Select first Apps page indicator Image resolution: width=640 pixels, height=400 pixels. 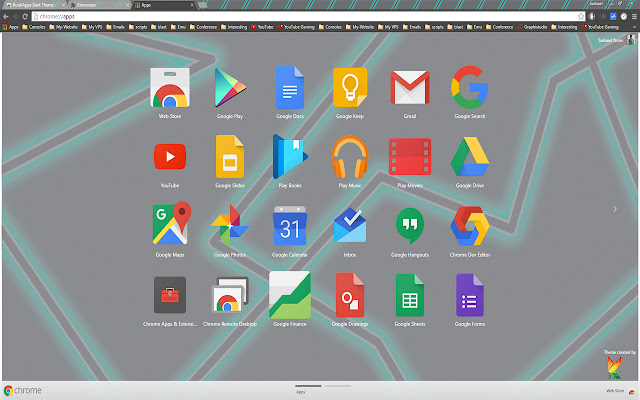(x=308, y=386)
